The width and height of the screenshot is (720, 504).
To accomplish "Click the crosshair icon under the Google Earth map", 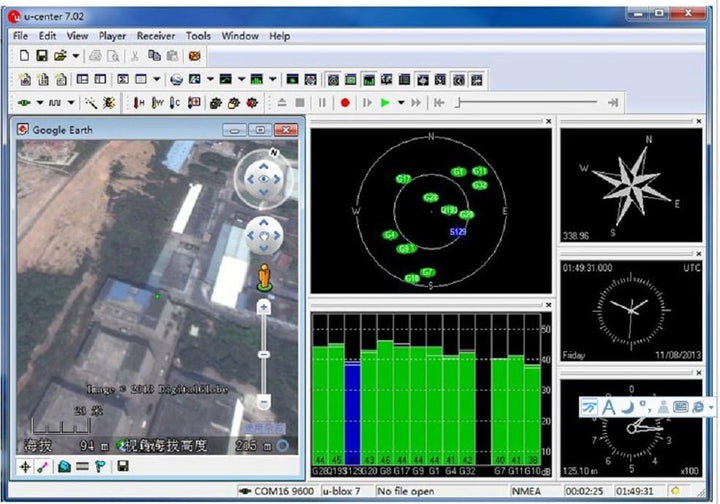I will click(25, 467).
